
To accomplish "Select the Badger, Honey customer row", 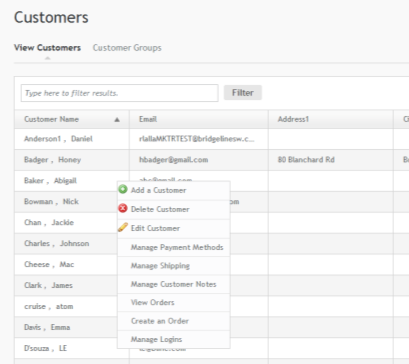I will (212, 160).
